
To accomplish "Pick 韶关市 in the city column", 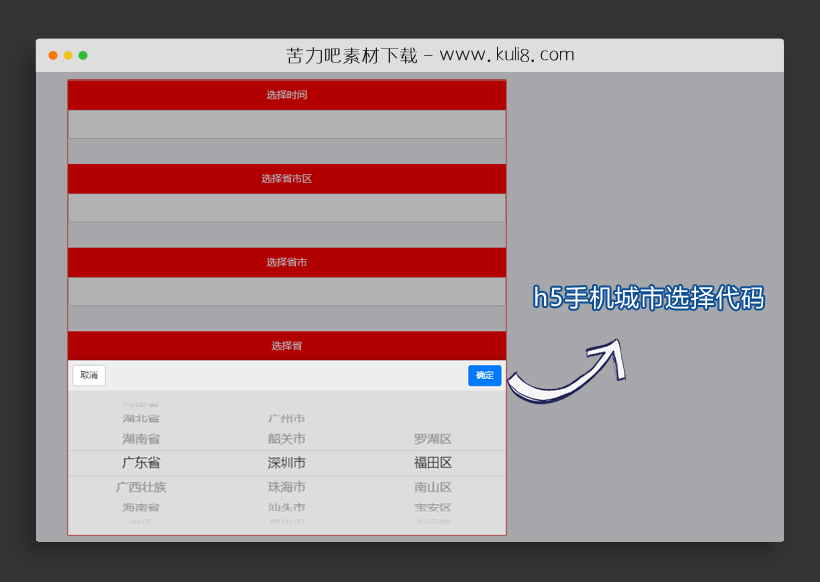I will tap(285, 438).
